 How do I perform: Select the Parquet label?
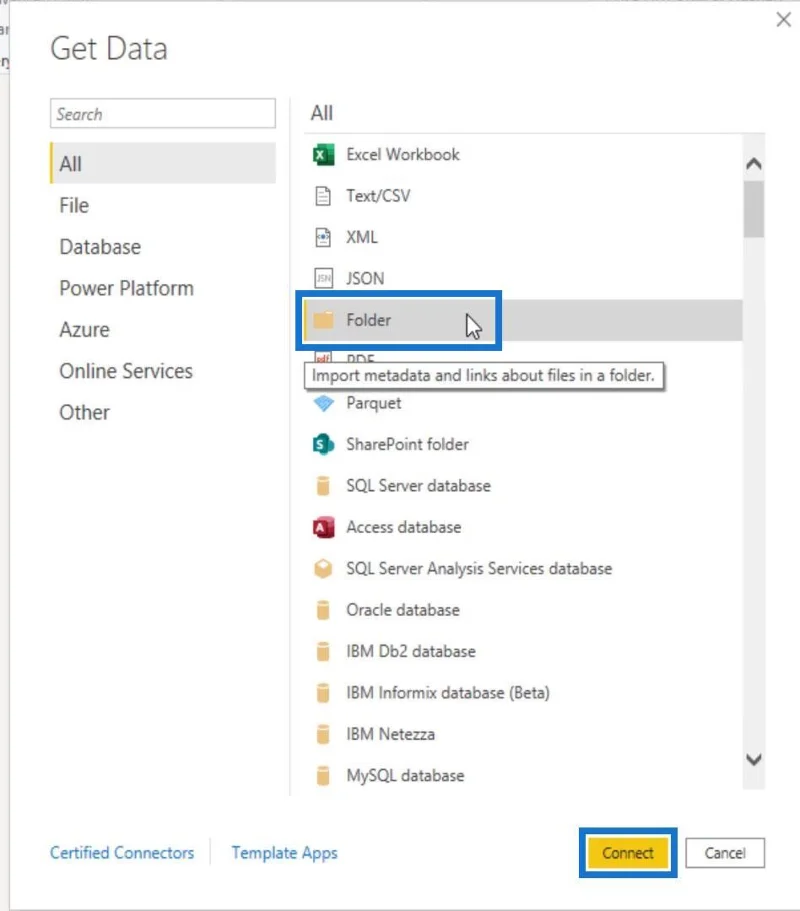374,403
